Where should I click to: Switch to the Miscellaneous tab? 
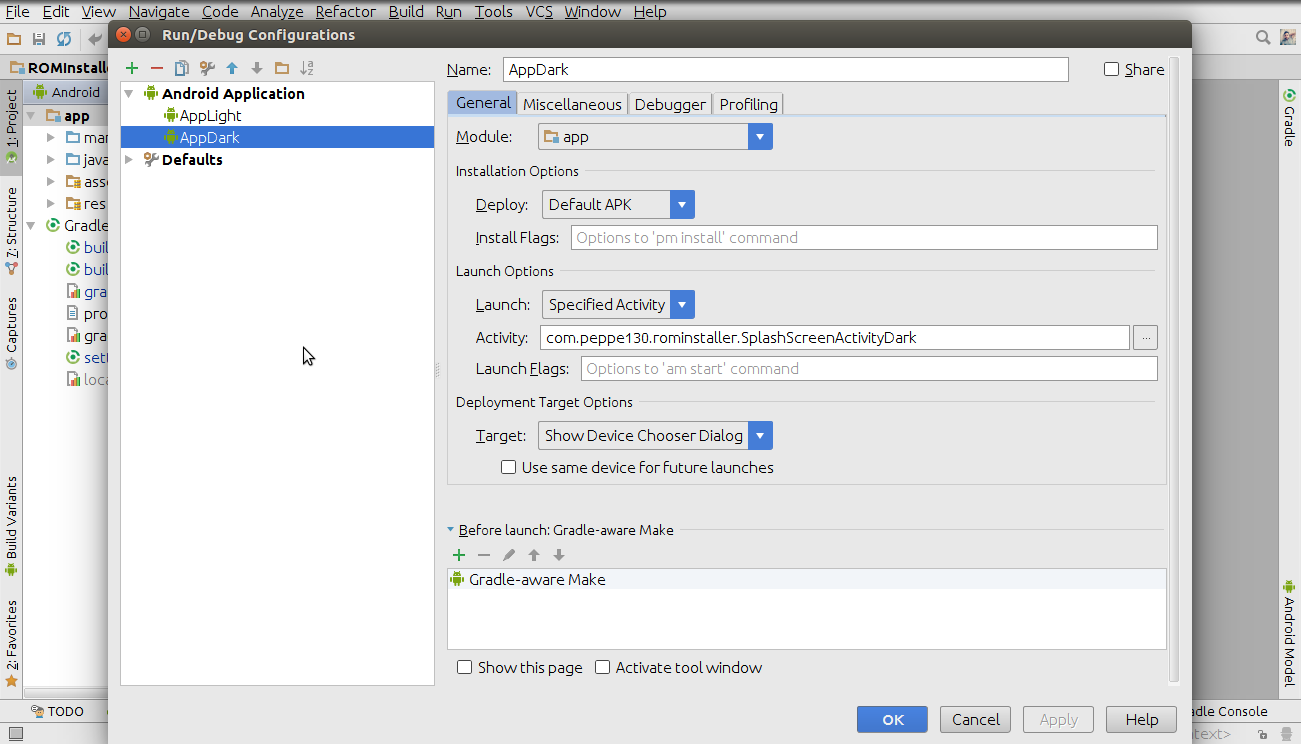(x=572, y=104)
